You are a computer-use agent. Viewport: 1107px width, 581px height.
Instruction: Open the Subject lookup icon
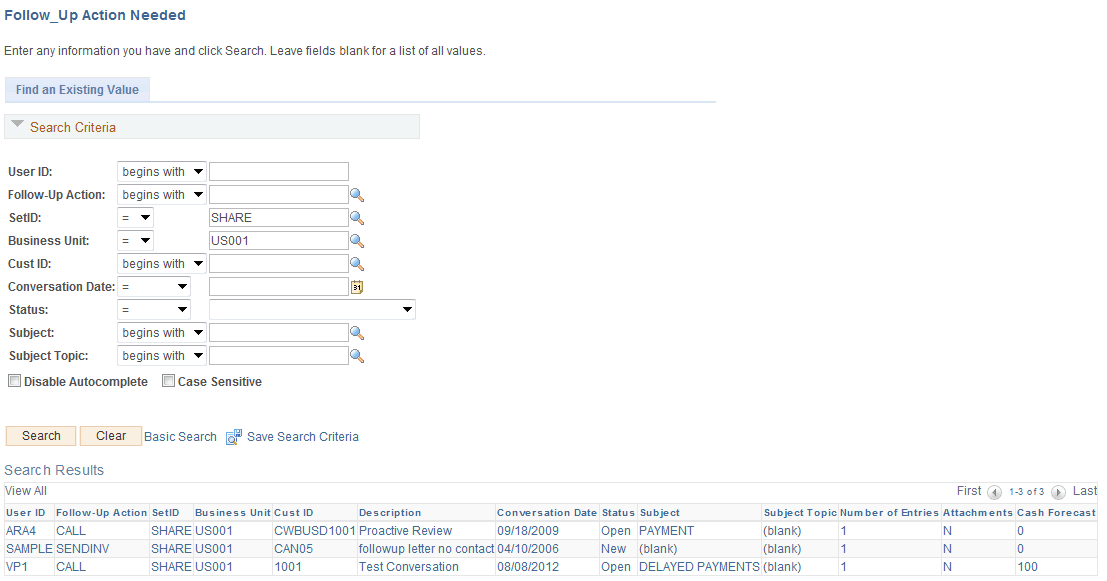[357, 332]
